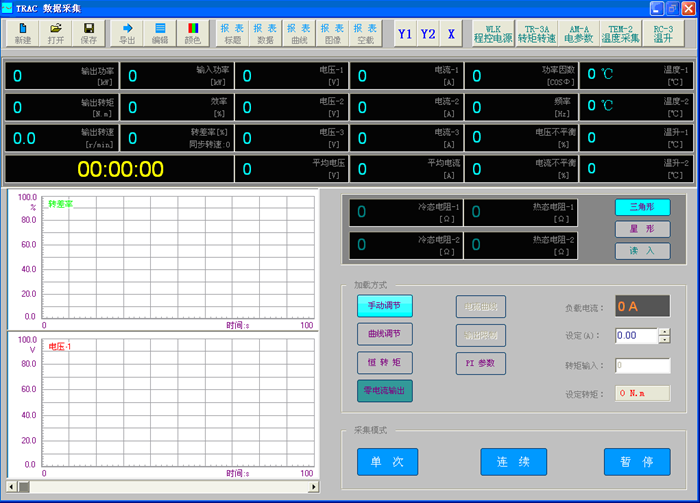Enable 手动调节 manual loading mode
The image size is (700, 503).
[x=384, y=306]
